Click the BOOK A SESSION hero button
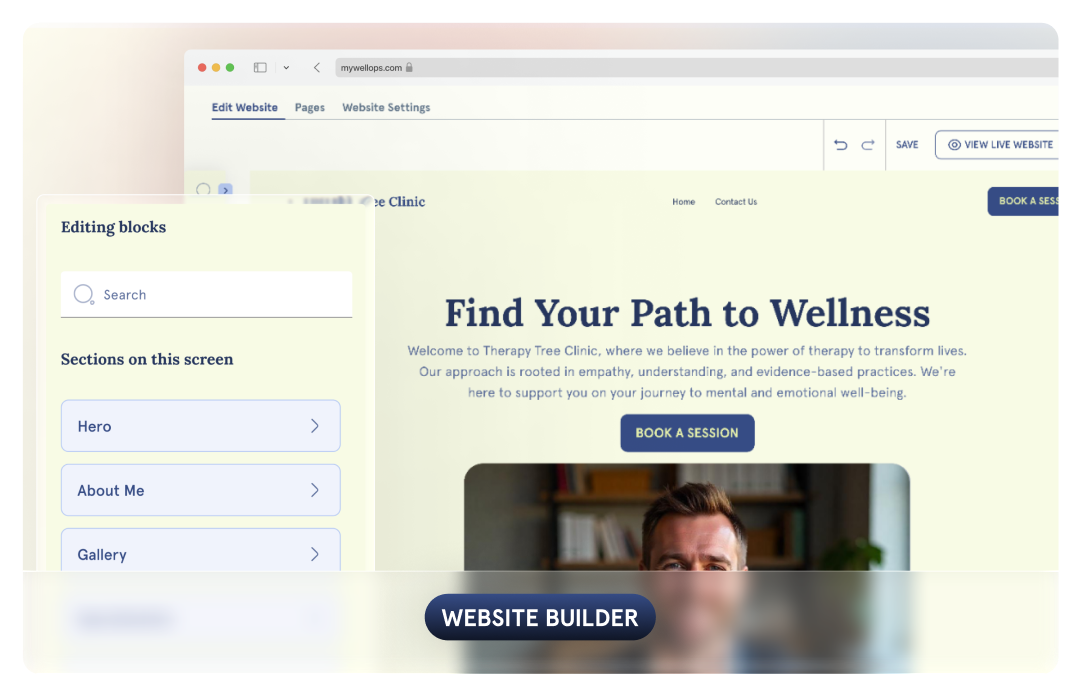The height and width of the screenshot is (696, 1082). [687, 433]
